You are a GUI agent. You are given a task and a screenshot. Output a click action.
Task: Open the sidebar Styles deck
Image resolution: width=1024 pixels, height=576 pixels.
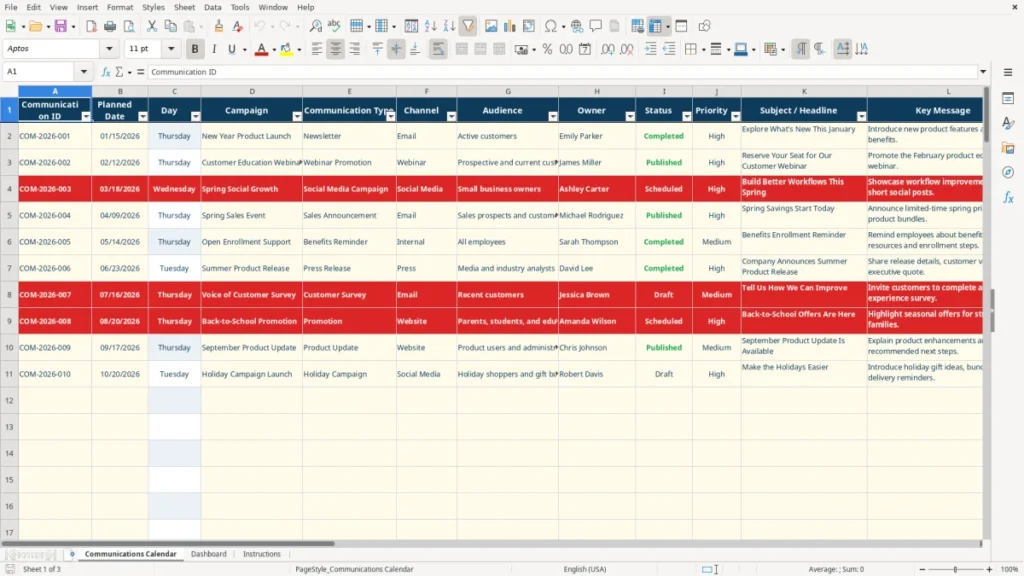coord(1008,123)
